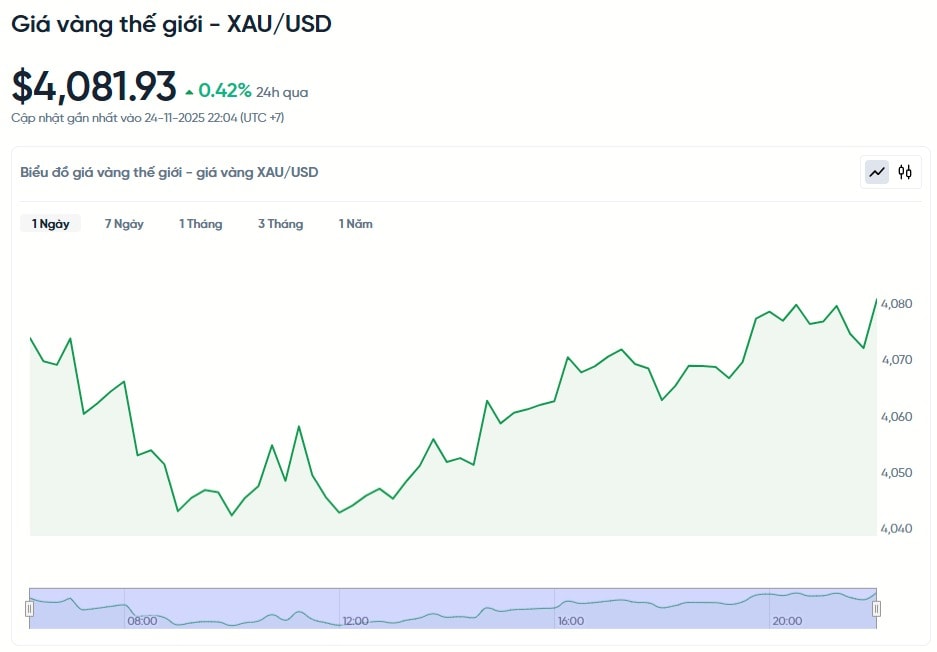Switch to the line chart view icon
The image size is (937, 652).
pyautogui.click(x=877, y=172)
